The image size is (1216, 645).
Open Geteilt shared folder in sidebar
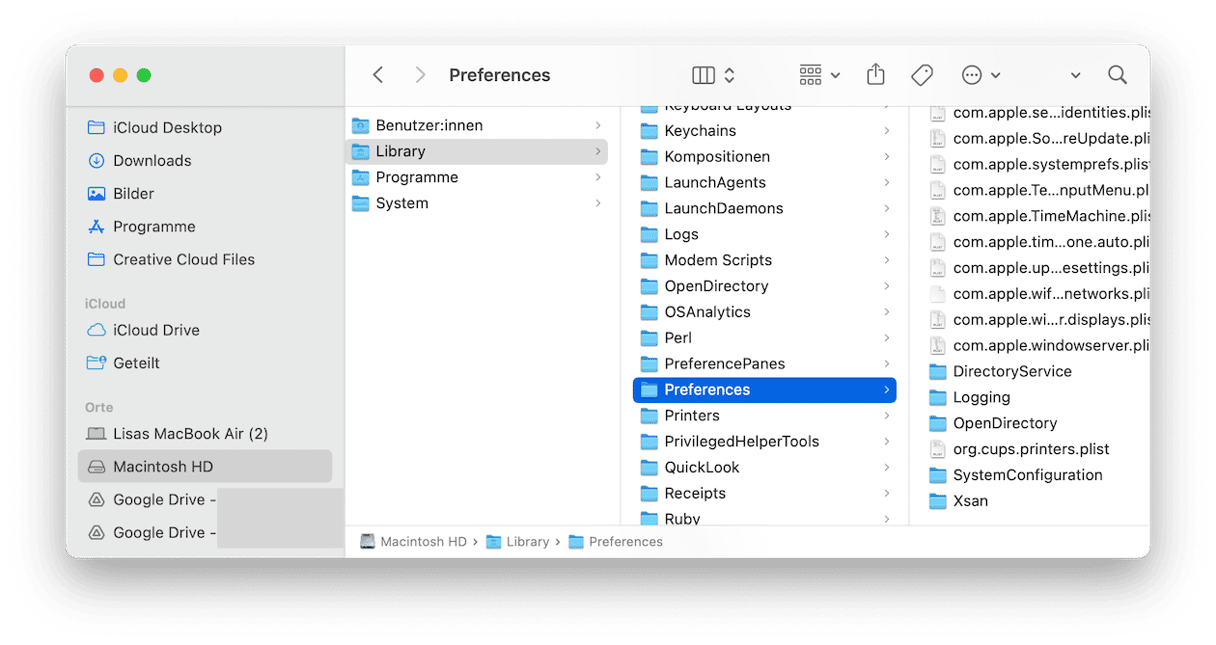coord(205,363)
